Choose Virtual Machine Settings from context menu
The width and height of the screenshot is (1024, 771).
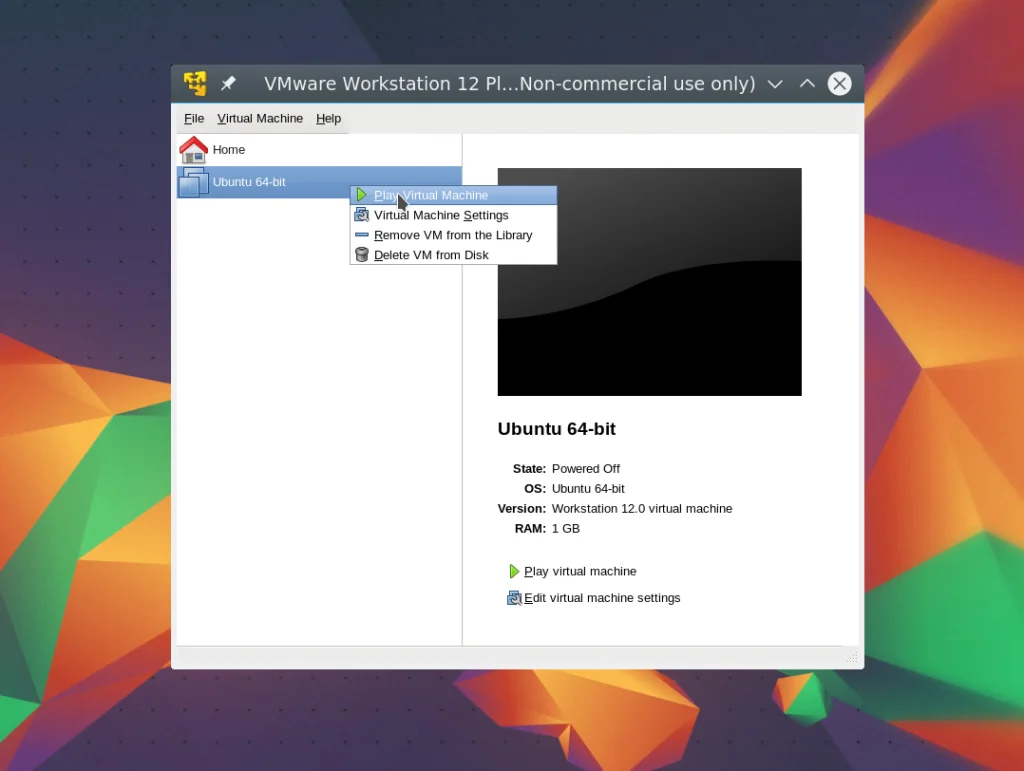[x=454, y=215]
